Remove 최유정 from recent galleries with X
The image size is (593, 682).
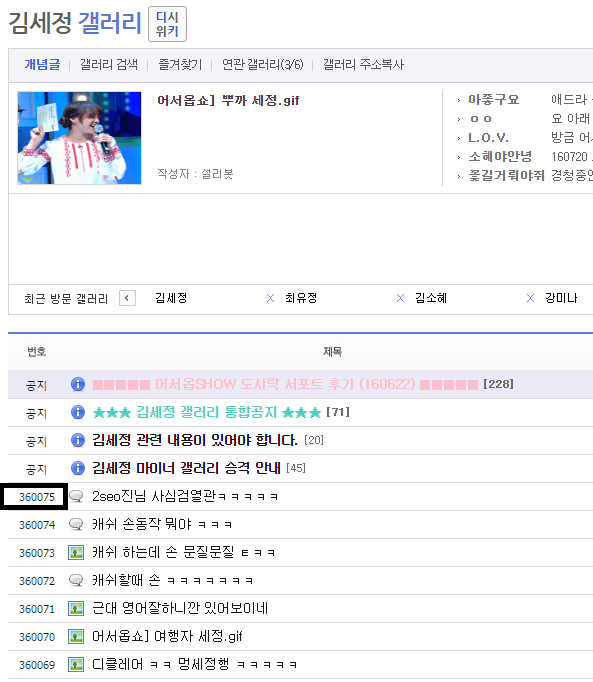click(x=400, y=298)
